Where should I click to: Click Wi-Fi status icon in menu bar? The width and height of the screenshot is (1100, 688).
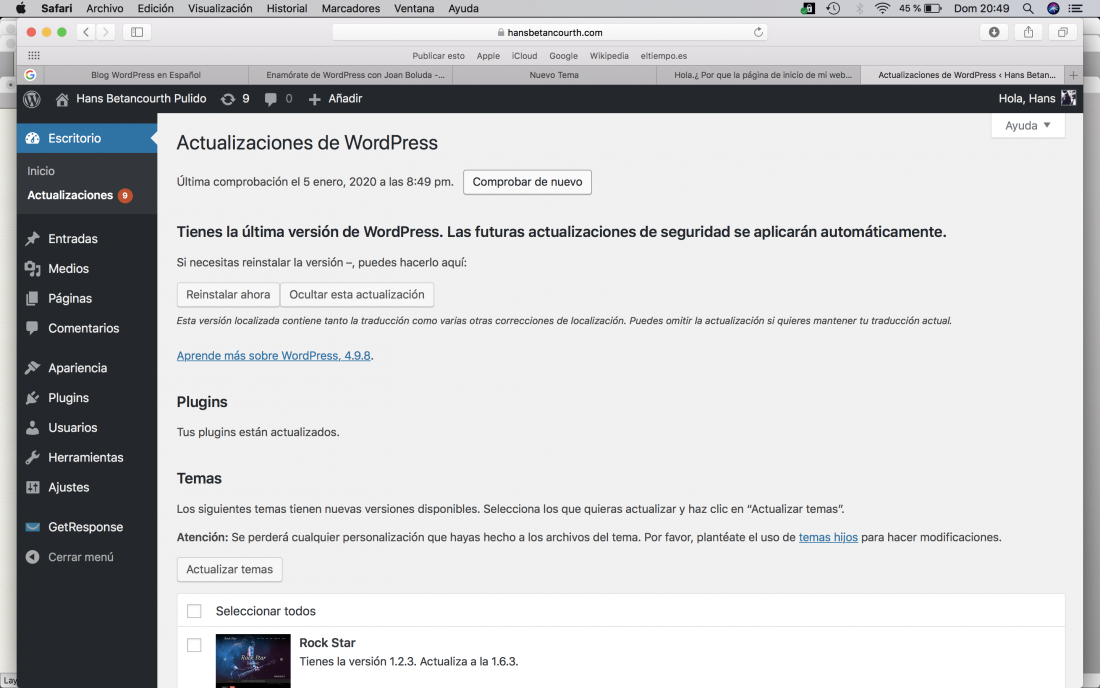click(x=883, y=8)
